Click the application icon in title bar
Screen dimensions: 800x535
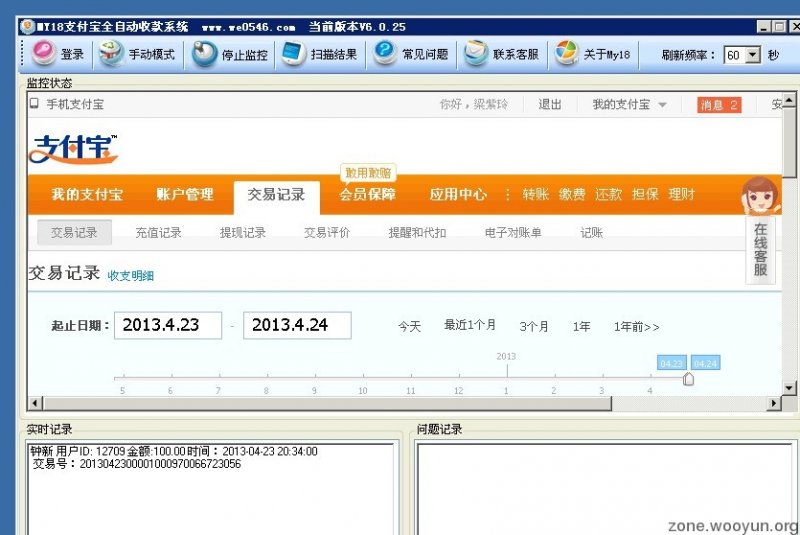click(28, 26)
